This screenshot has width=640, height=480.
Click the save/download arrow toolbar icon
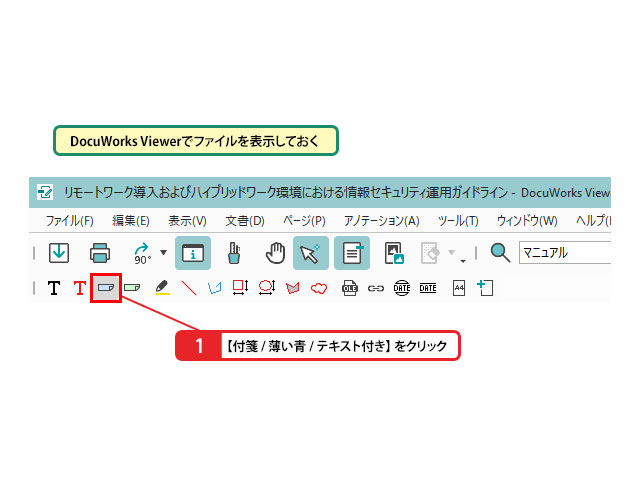coord(59,253)
